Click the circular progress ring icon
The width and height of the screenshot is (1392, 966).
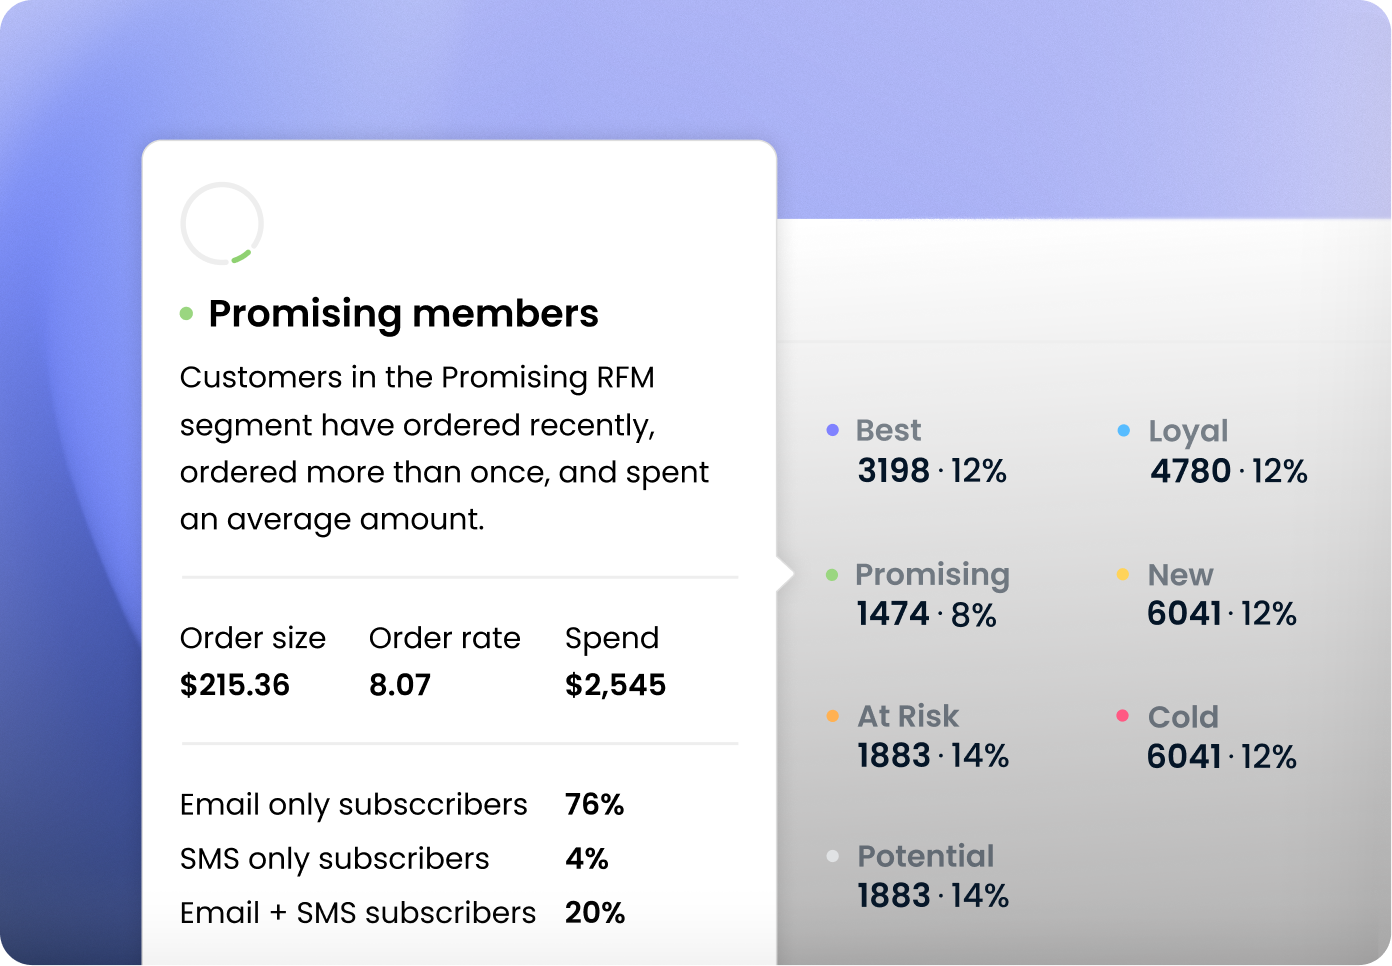(222, 224)
